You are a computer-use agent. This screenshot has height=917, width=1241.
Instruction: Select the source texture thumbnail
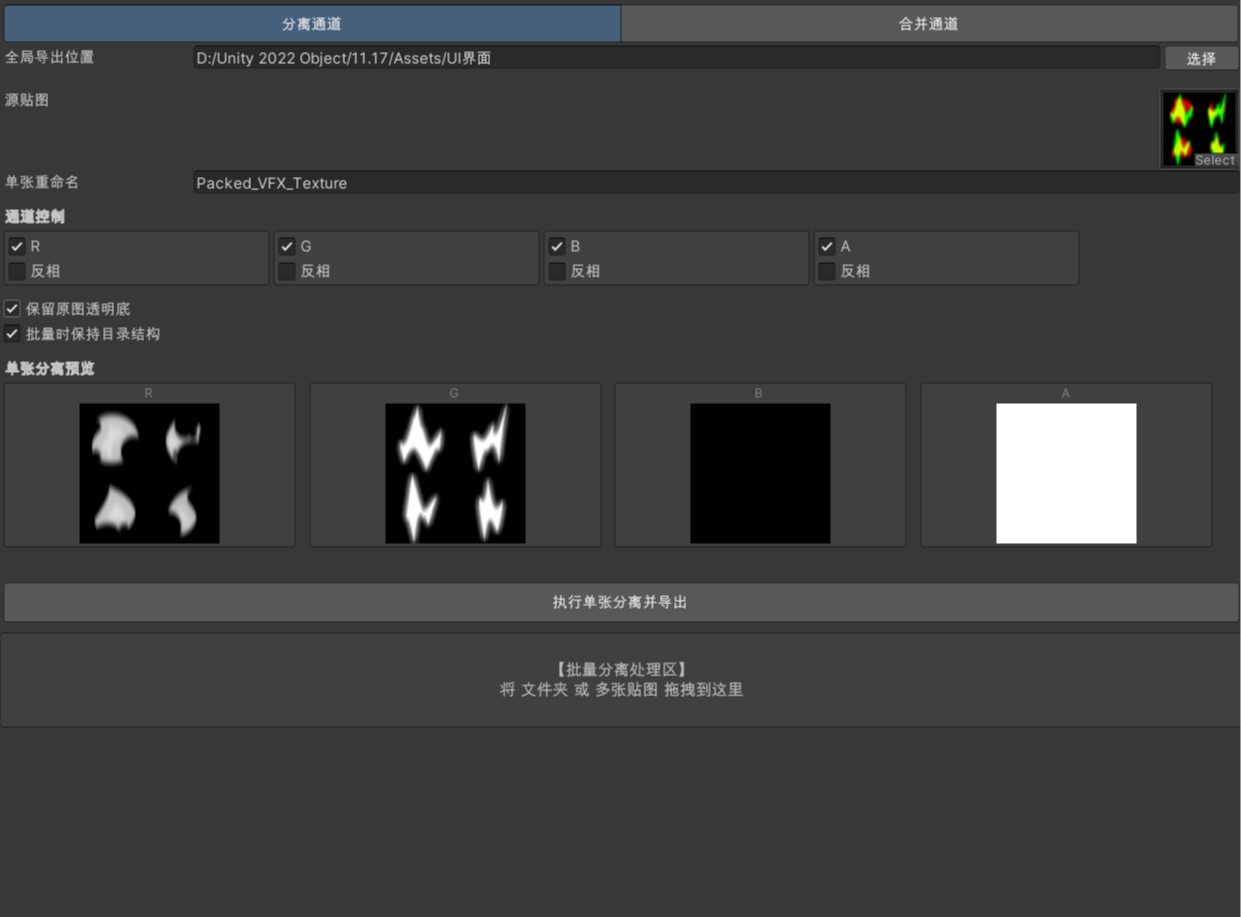click(1199, 128)
